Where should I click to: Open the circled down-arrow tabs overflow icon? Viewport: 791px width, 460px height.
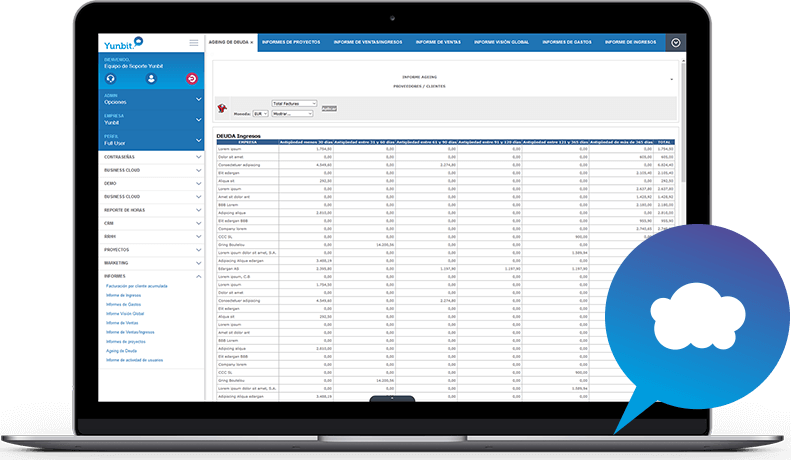coord(674,43)
